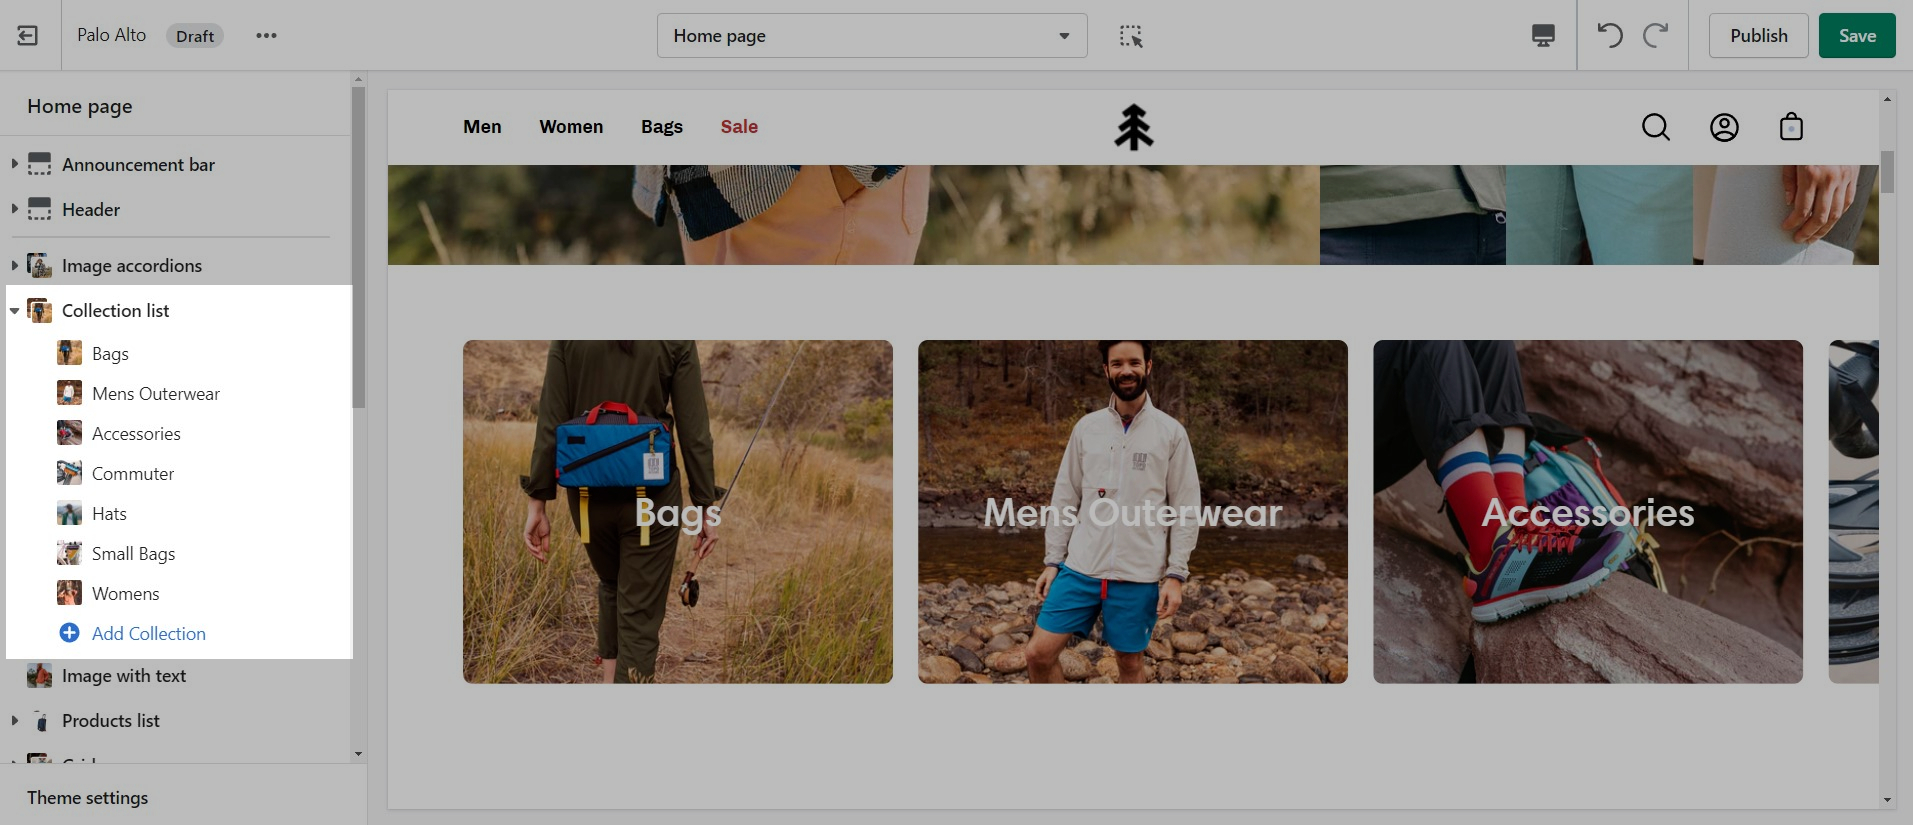Select the Mens Outerwear collection block
1913x825 pixels.
coord(155,394)
